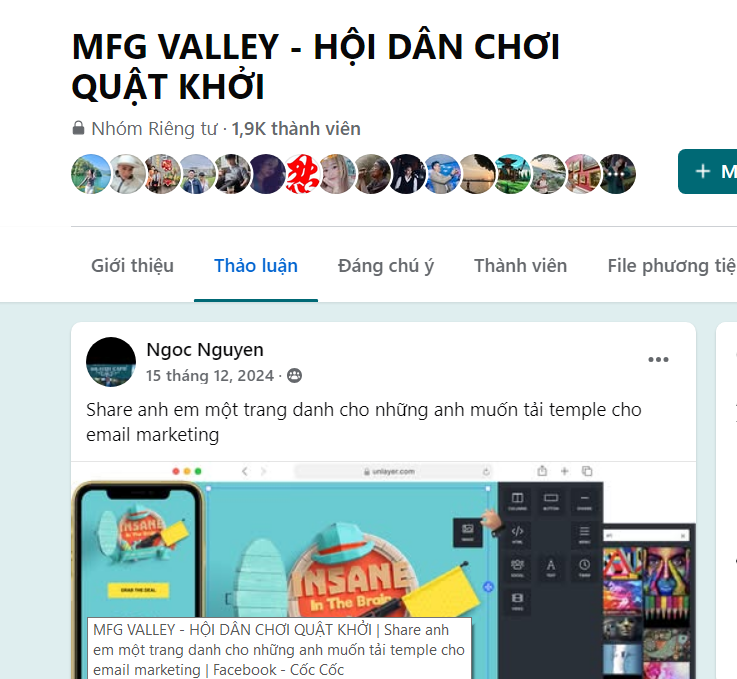The height and width of the screenshot is (679, 737).
Task: Go to the Thành viên tab
Action: coord(521,266)
